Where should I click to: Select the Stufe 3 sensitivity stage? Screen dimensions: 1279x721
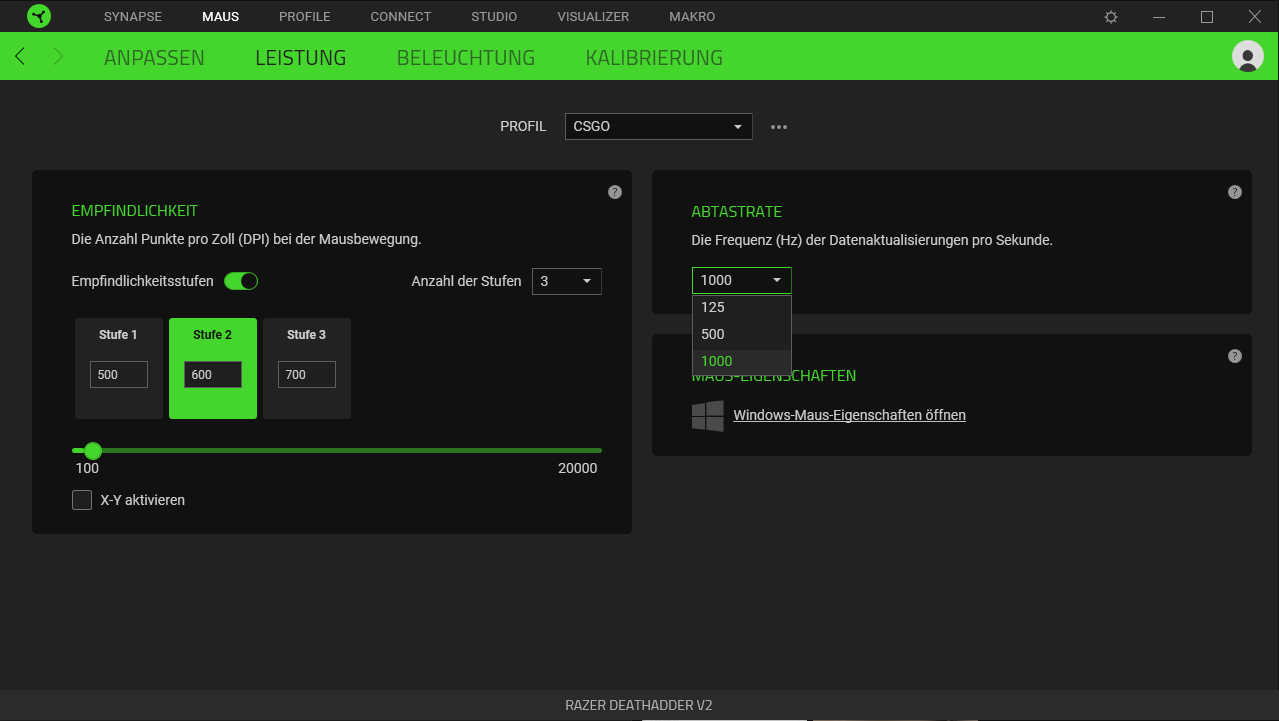click(x=307, y=369)
